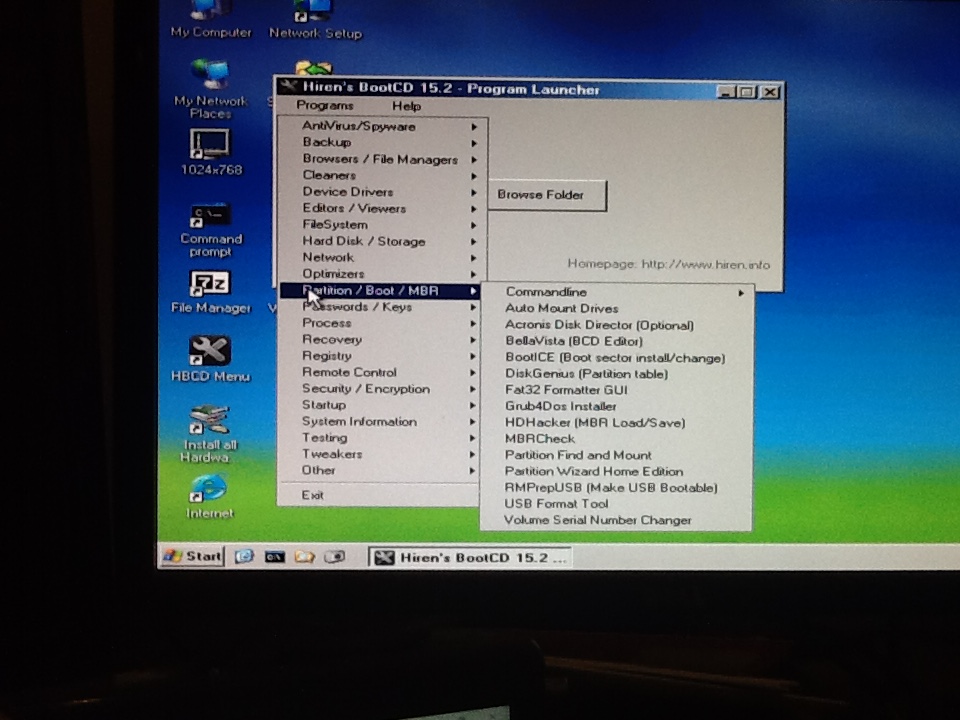960x720 pixels.
Task: Launch Partition Wizard Home Edition
Action: coord(617,471)
